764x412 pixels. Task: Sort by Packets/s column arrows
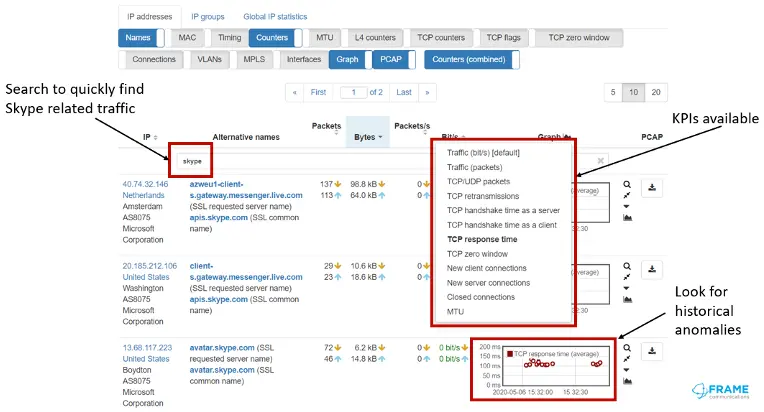tap(425, 132)
